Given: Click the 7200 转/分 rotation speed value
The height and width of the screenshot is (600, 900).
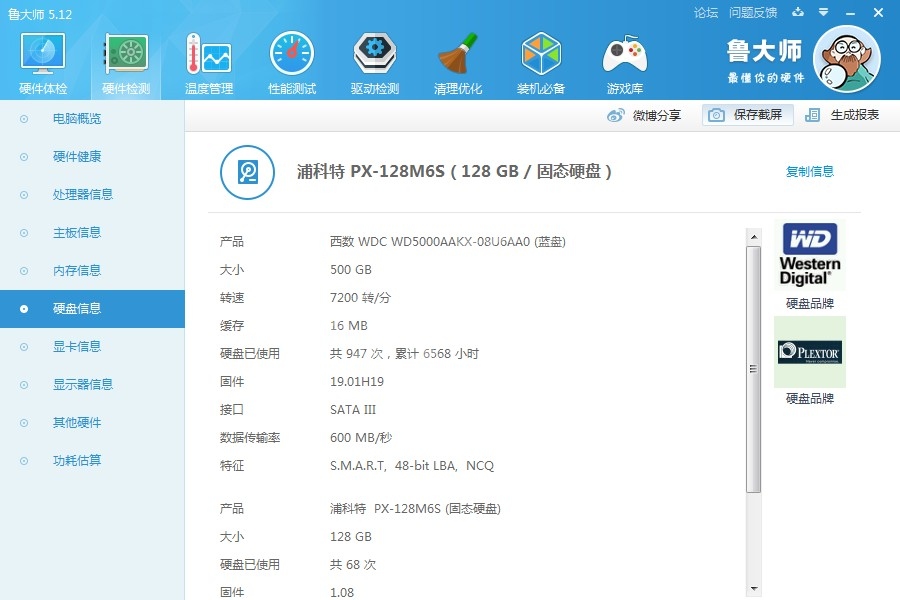Looking at the screenshot, I should [360, 298].
